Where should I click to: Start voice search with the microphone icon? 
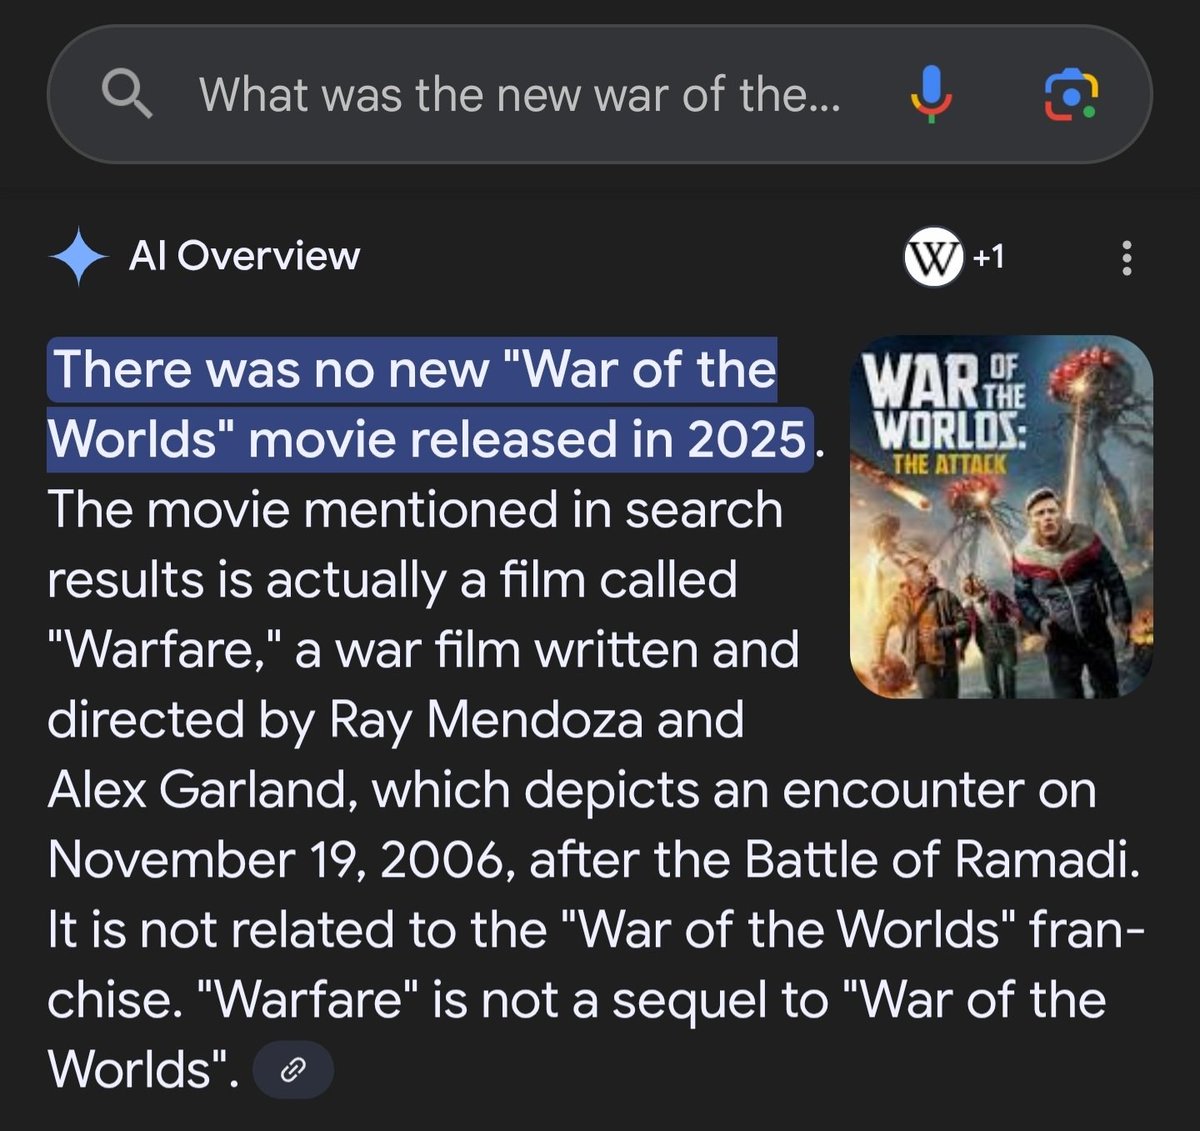click(x=931, y=95)
